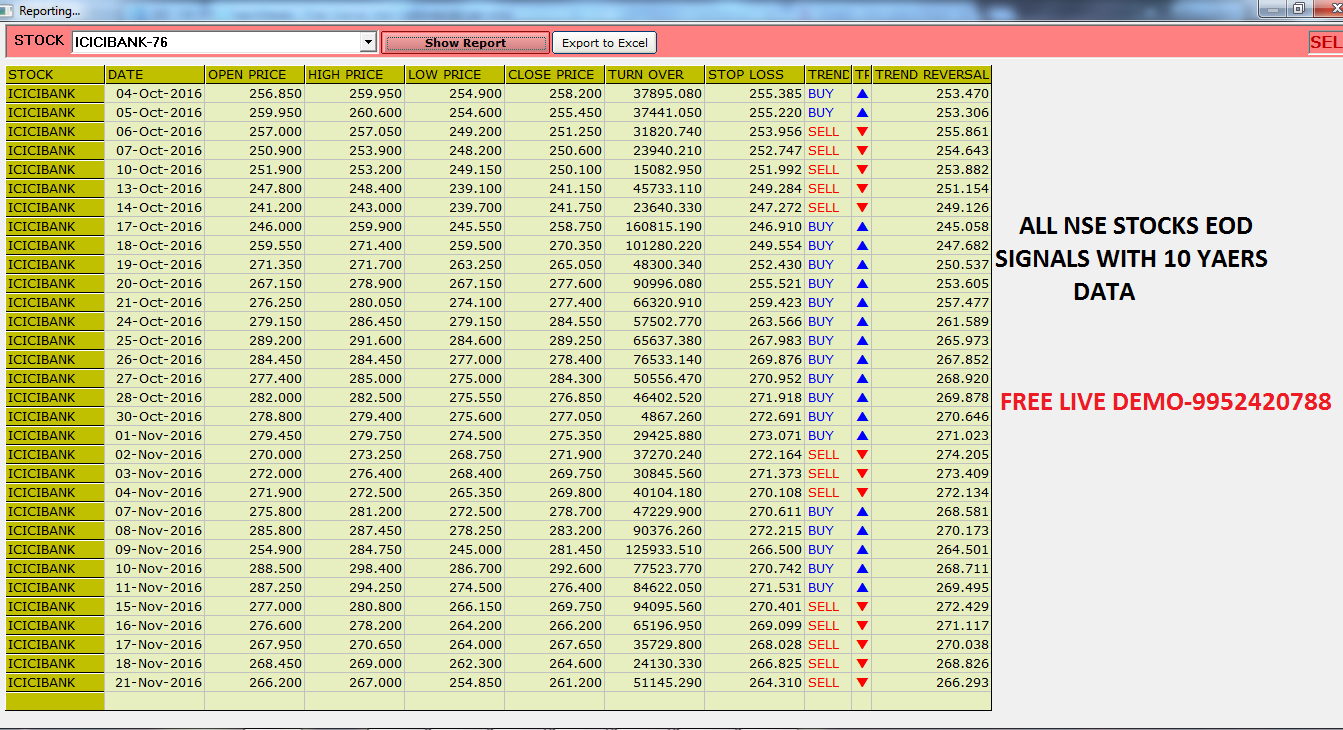This screenshot has width=1343, height=730.
Task: Select the low price 245.000
Action: (x=455, y=550)
